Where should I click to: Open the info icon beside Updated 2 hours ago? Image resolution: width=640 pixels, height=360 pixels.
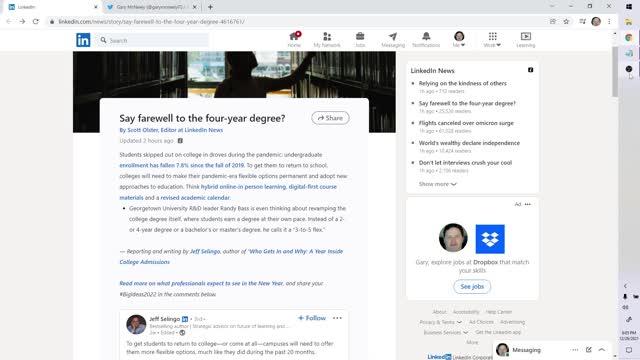coord(180,141)
